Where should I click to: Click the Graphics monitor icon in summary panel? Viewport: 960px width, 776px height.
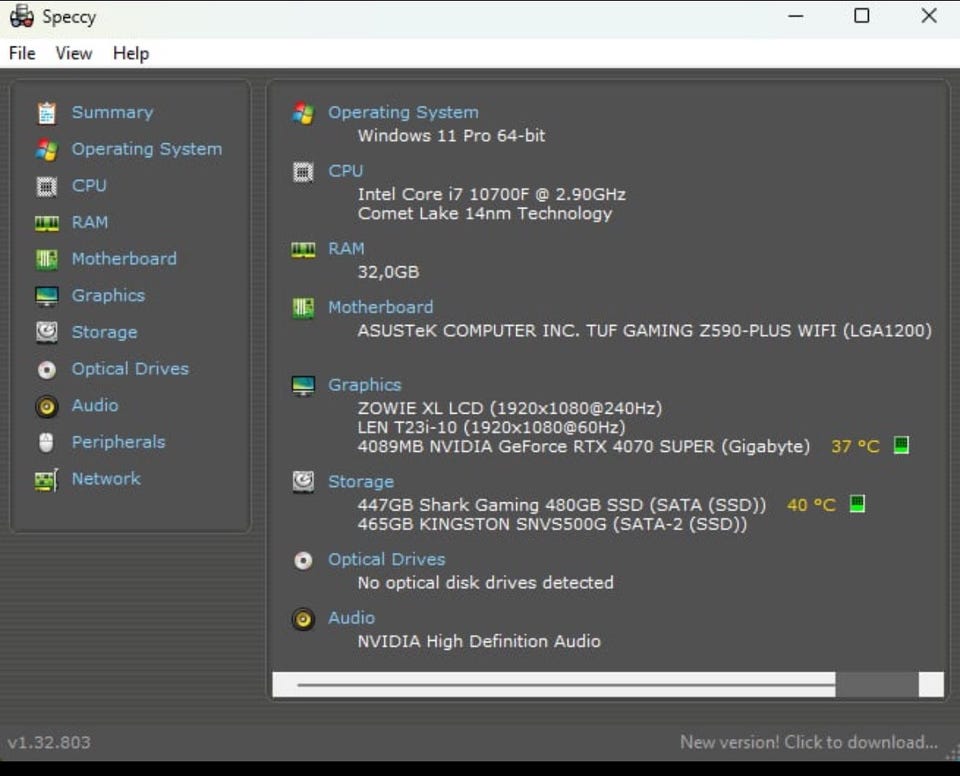click(x=303, y=385)
